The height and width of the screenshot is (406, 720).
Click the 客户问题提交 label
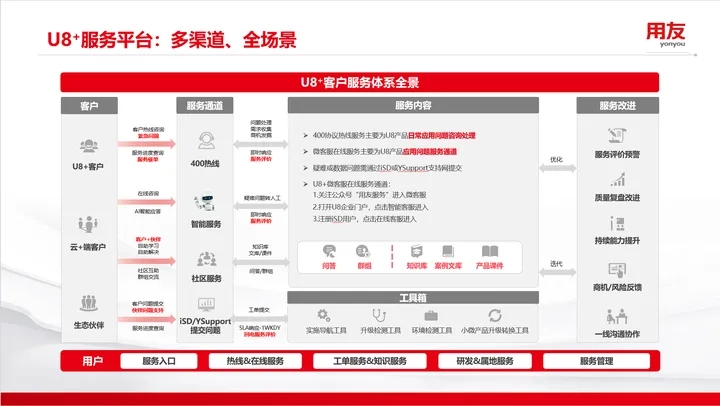point(148,304)
